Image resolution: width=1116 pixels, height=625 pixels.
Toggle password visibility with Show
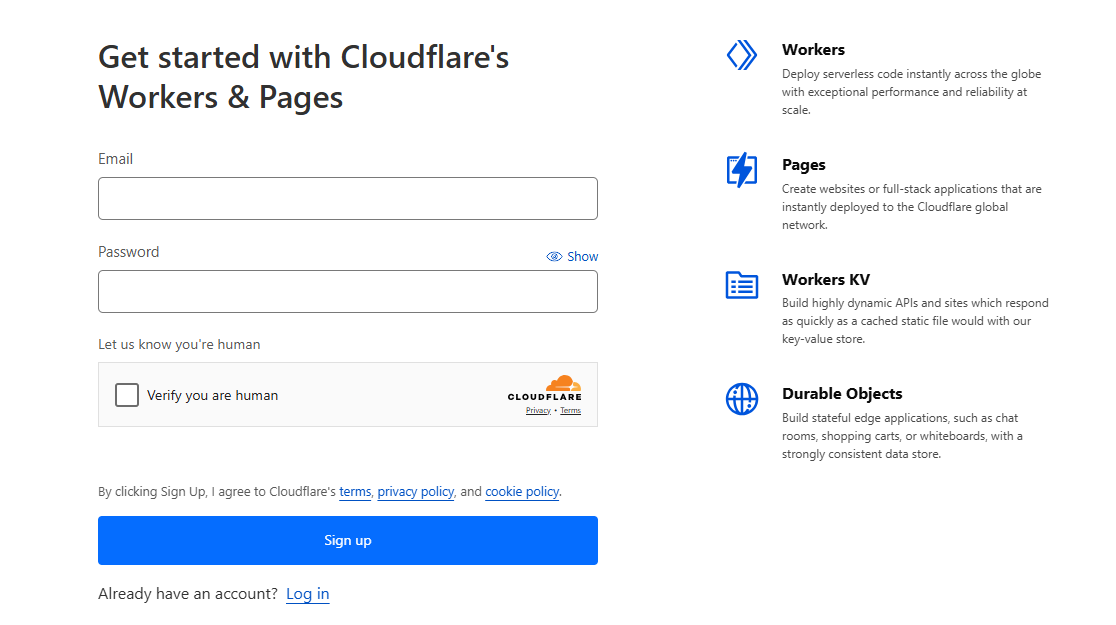click(x=572, y=256)
